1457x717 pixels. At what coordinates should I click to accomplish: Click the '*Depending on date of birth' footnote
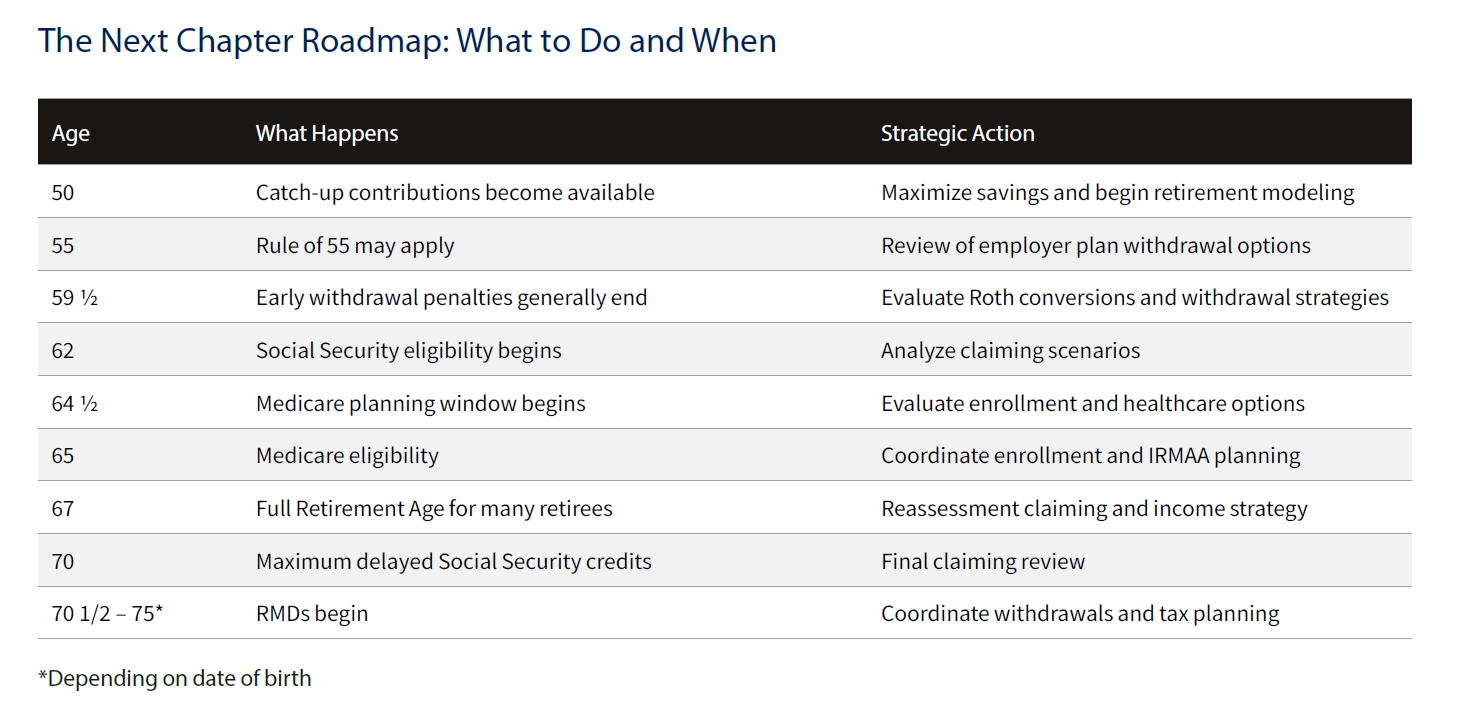tap(175, 678)
